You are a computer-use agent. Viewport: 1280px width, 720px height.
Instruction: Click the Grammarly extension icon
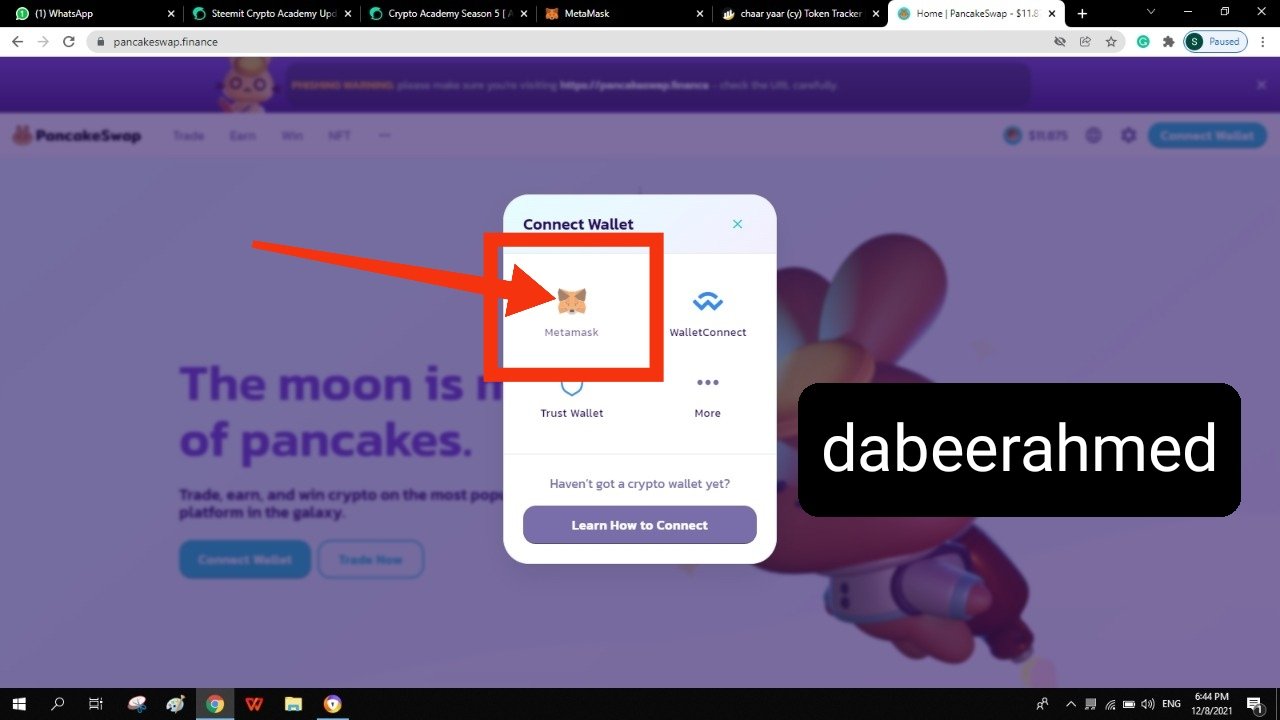1144,42
